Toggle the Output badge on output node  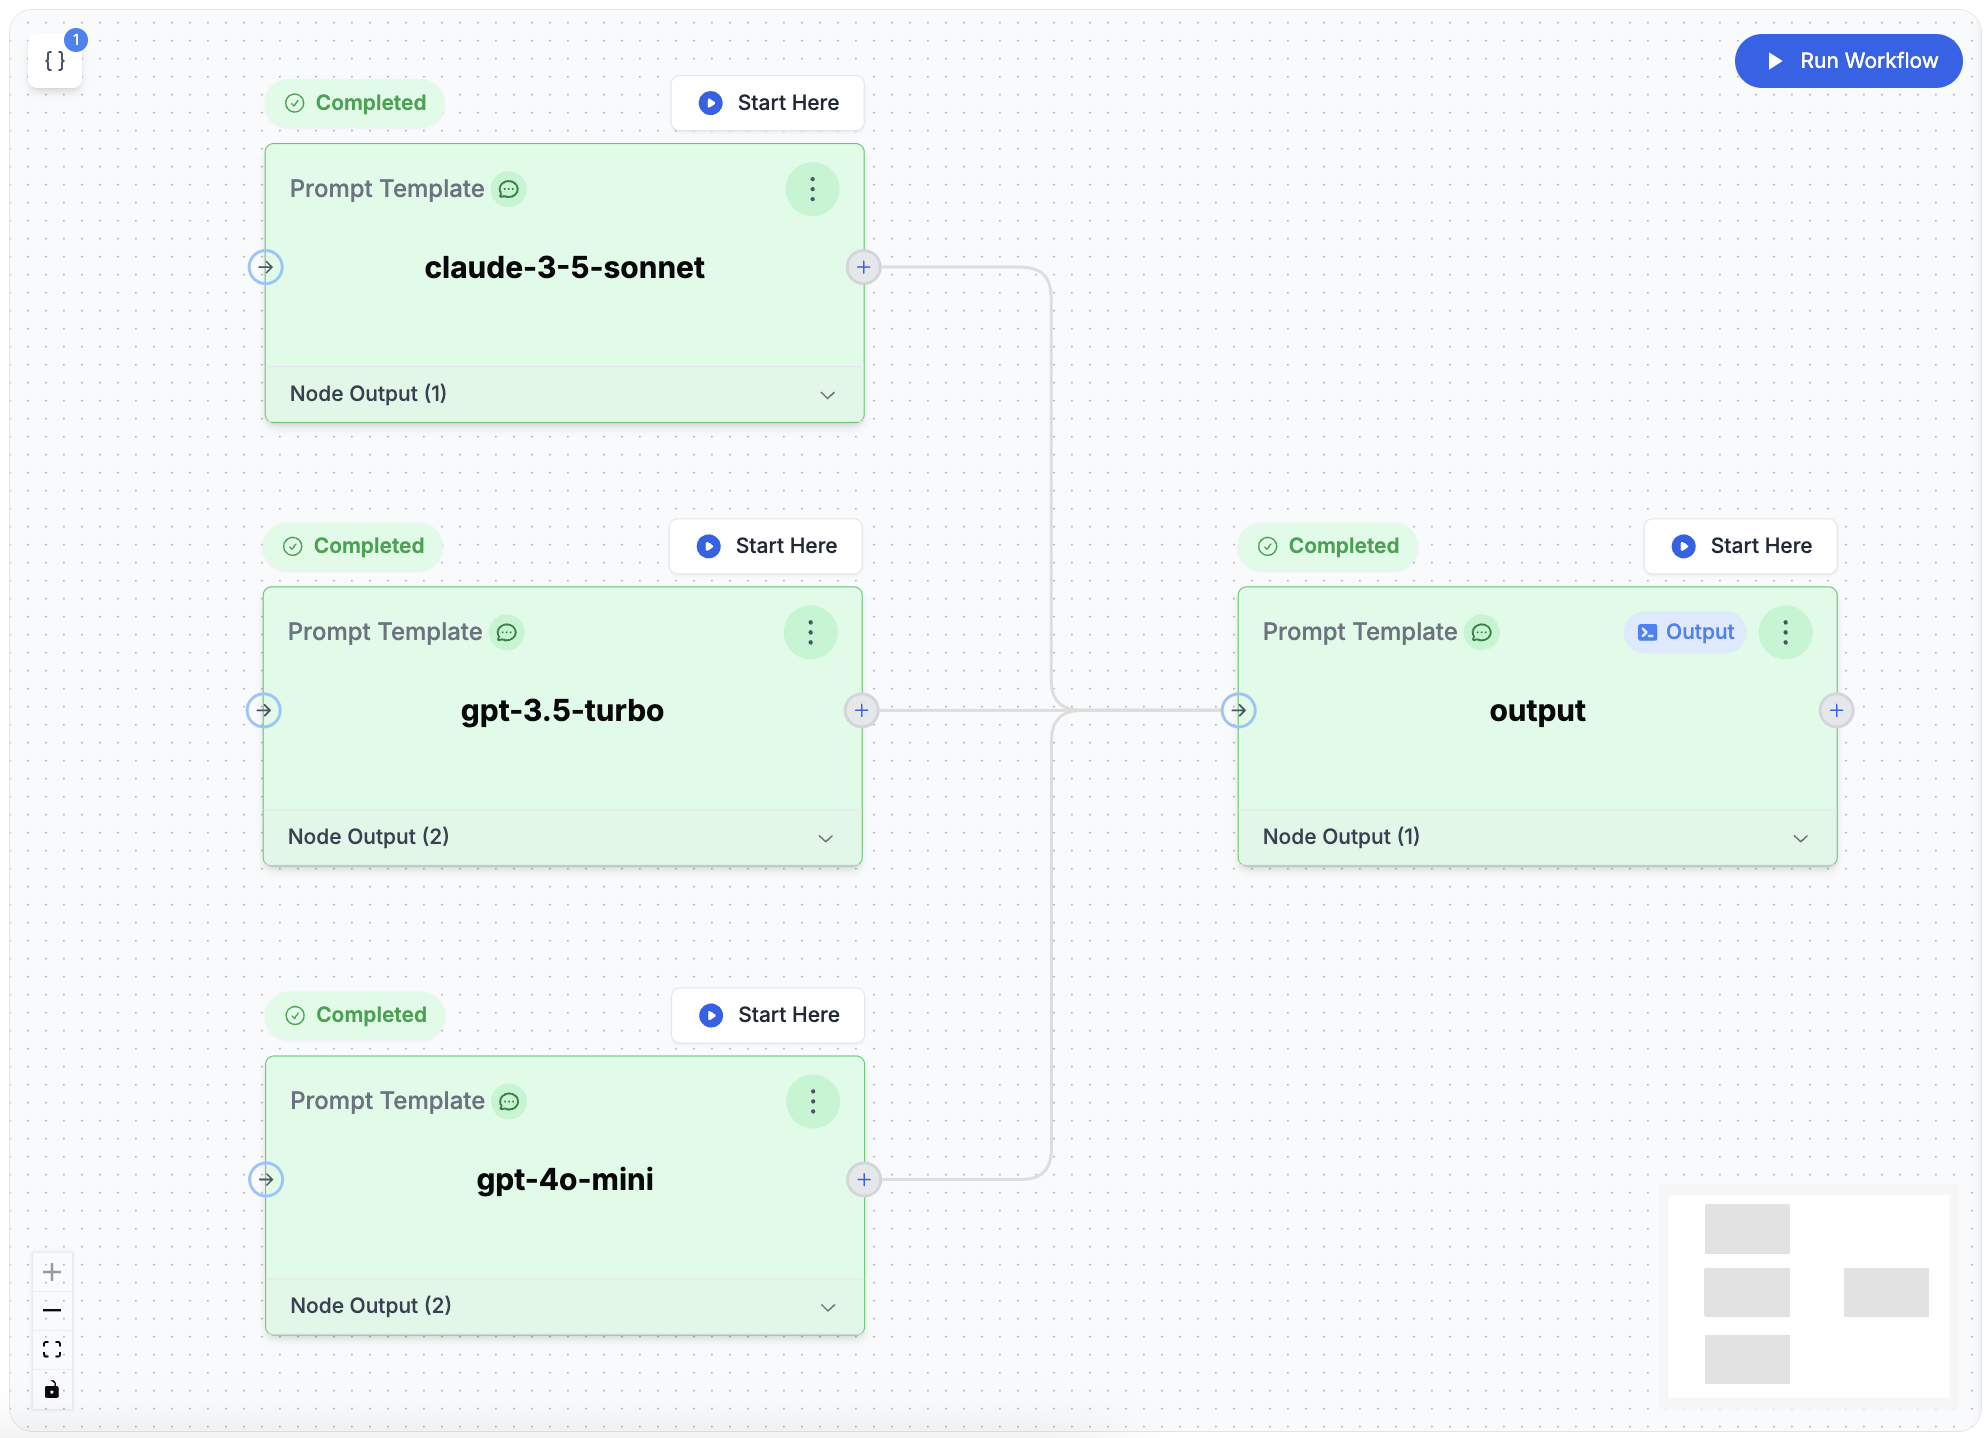pos(1686,632)
